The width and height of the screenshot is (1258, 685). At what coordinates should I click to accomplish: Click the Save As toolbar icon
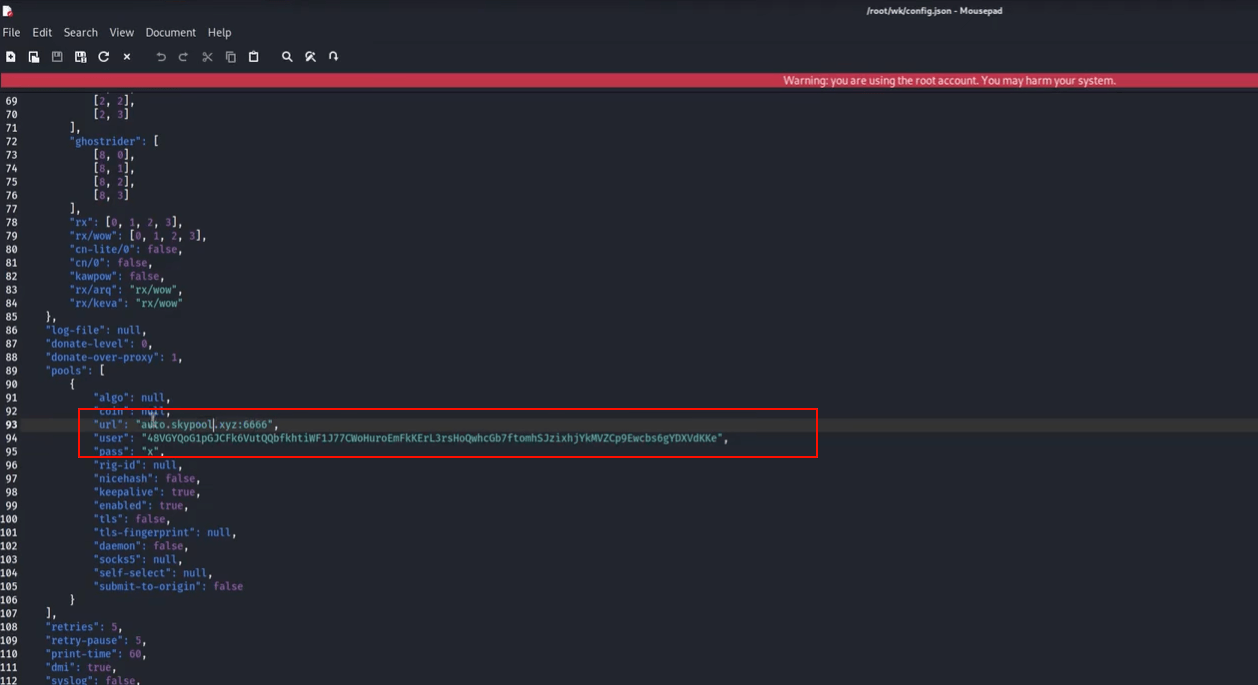pos(80,57)
